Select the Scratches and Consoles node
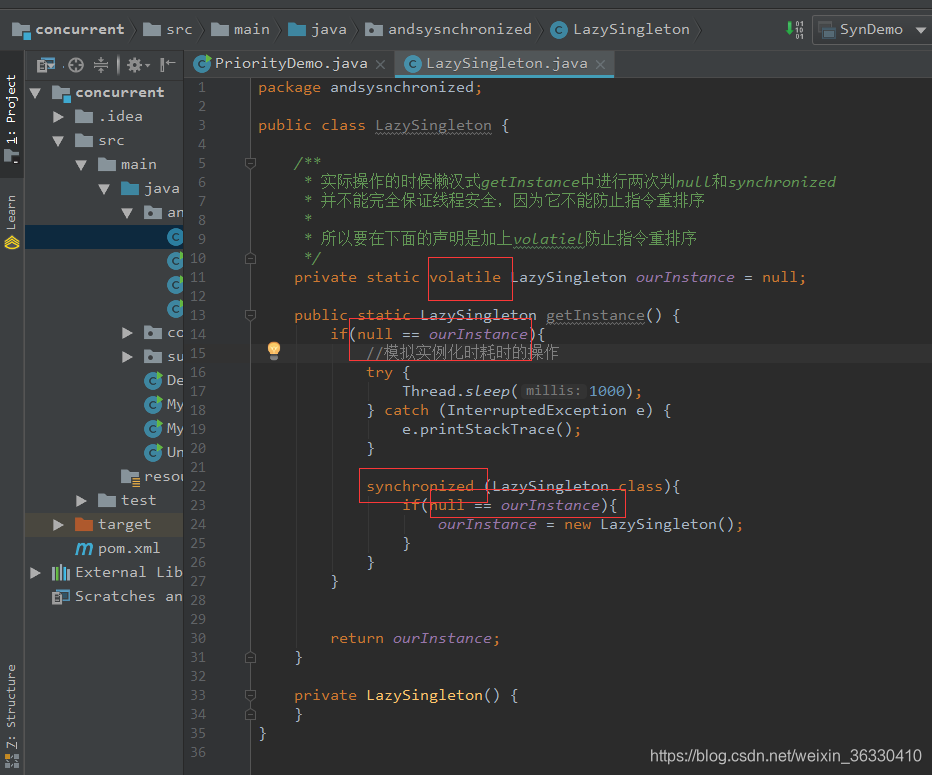The width and height of the screenshot is (932, 775). 117,596
